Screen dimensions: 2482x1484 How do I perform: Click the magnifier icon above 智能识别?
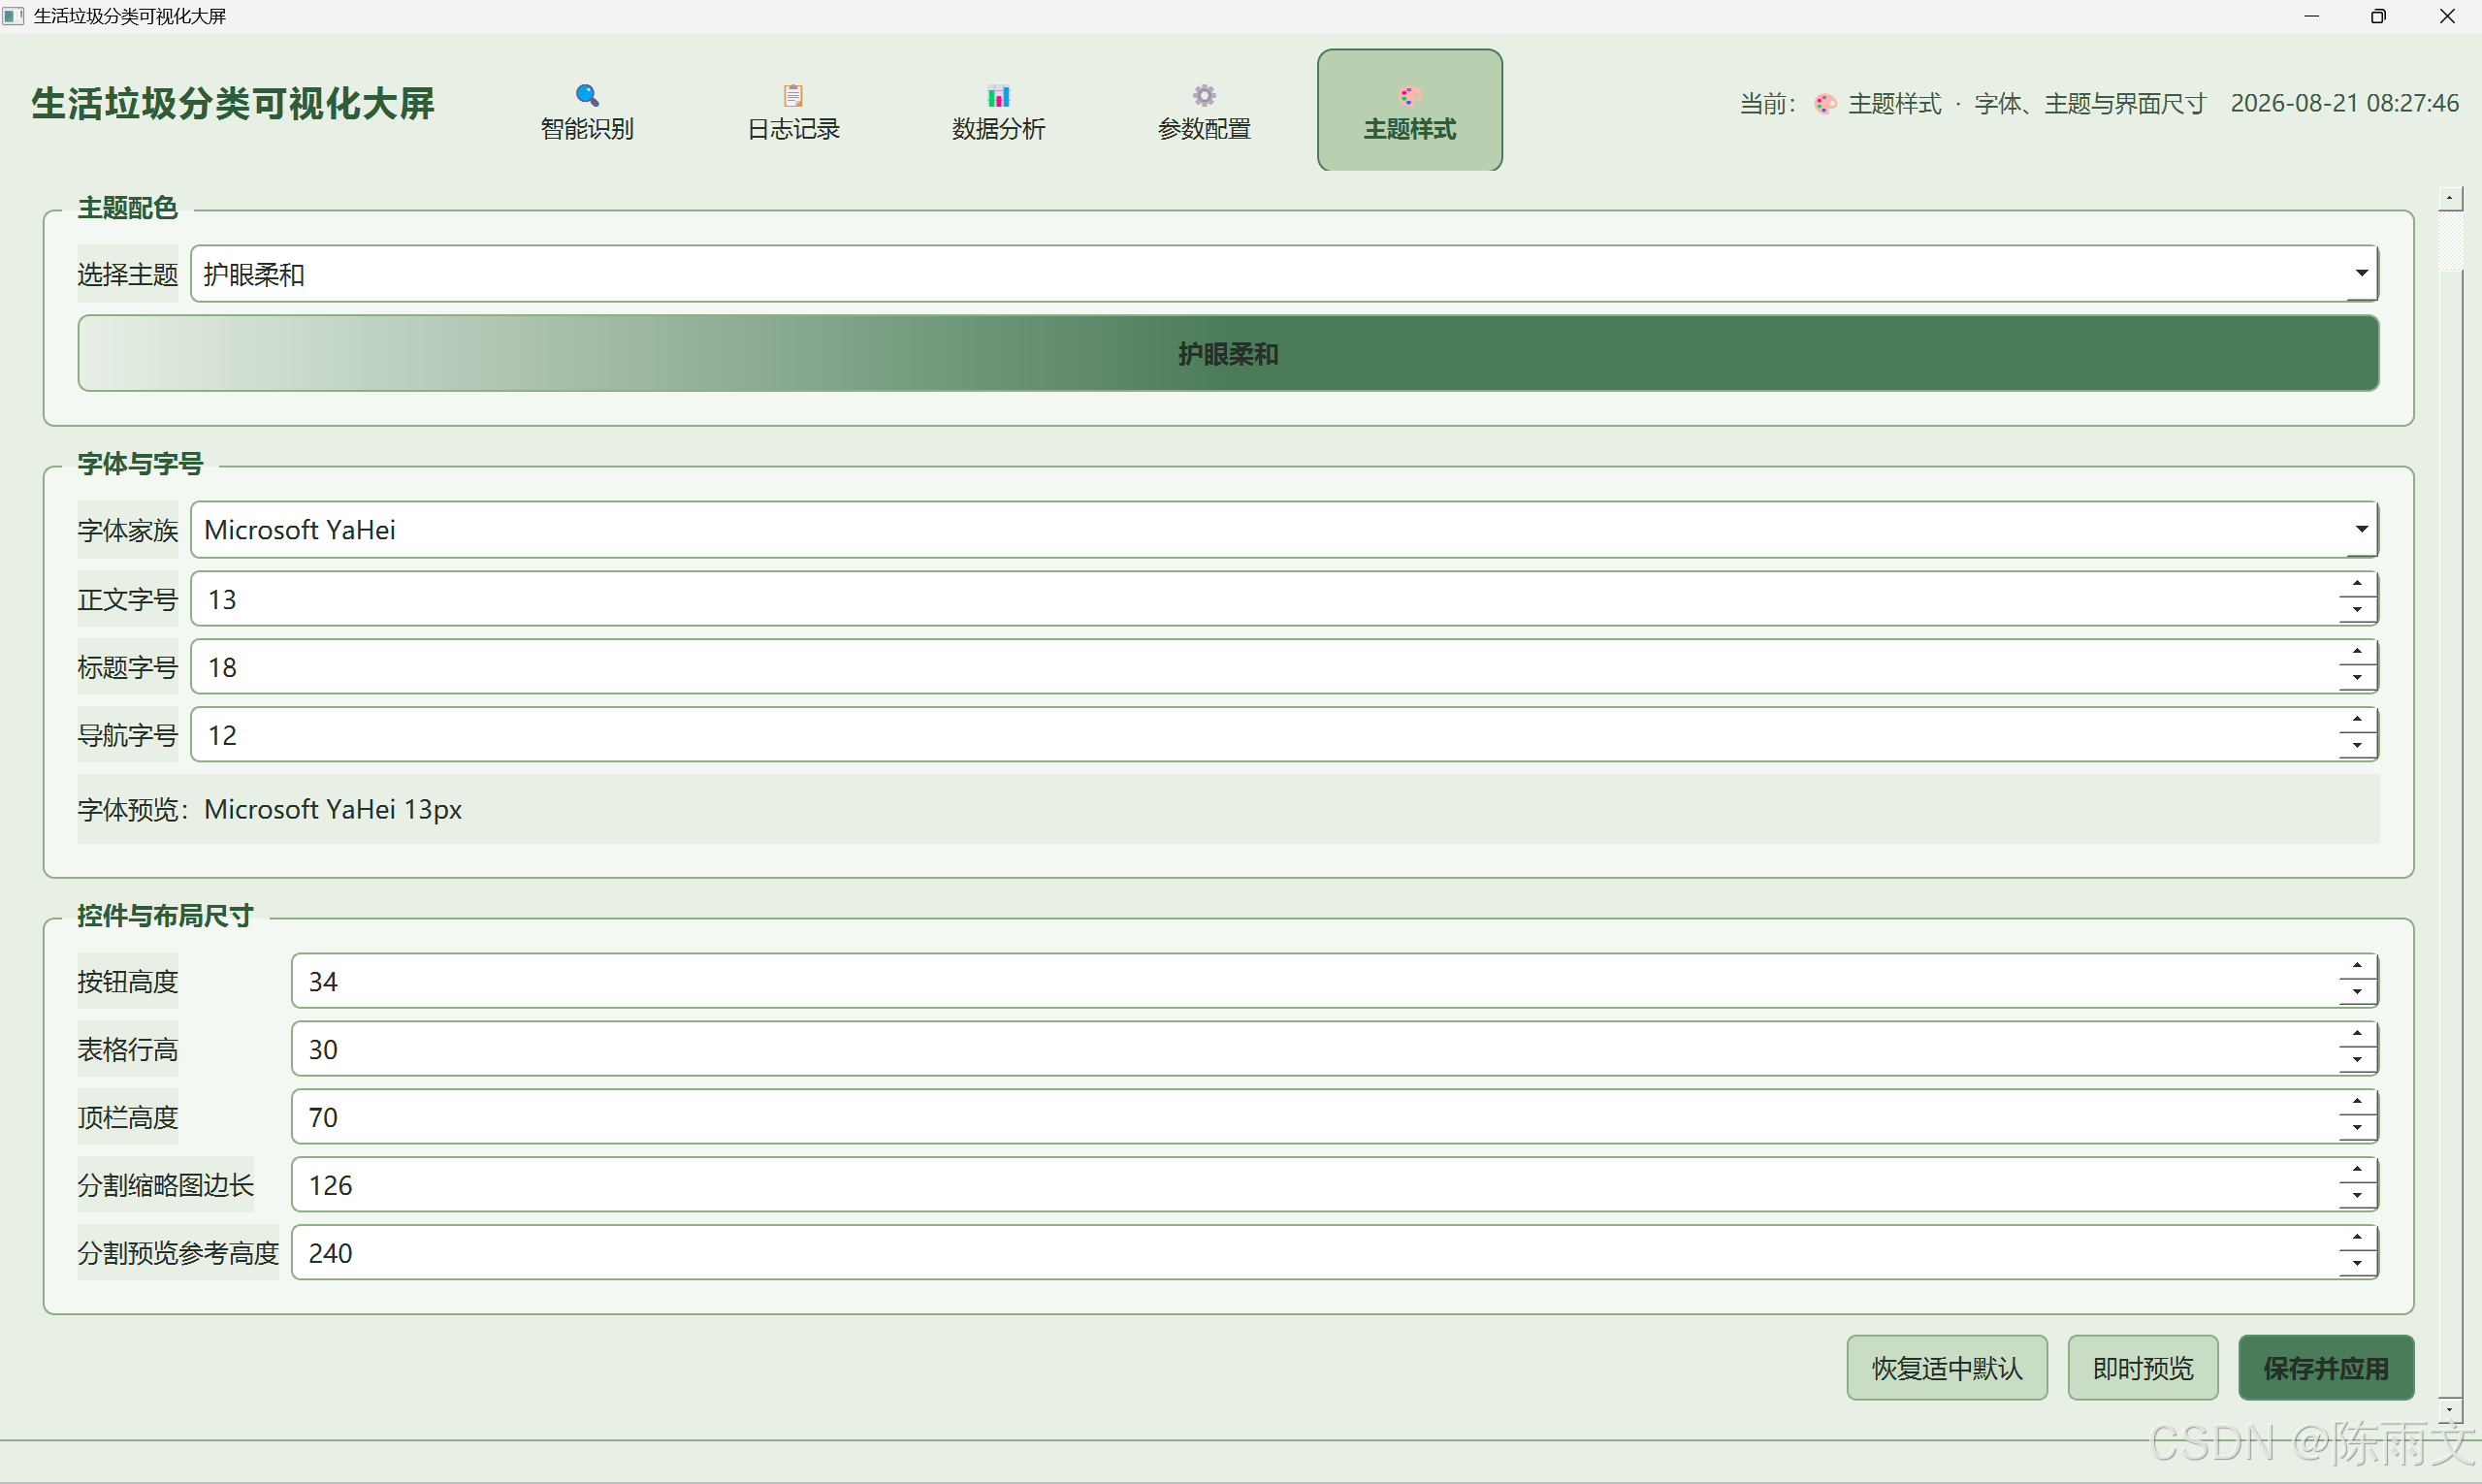(587, 95)
